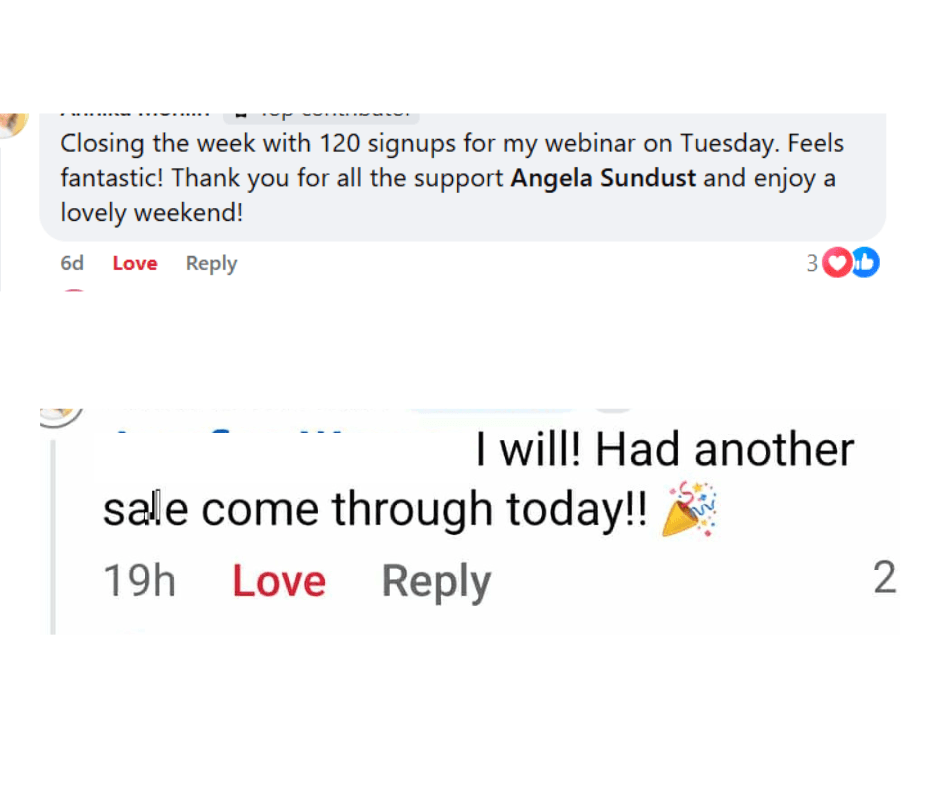Reply to the webinar signups comment
940x788 pixels.
(211, 264)
